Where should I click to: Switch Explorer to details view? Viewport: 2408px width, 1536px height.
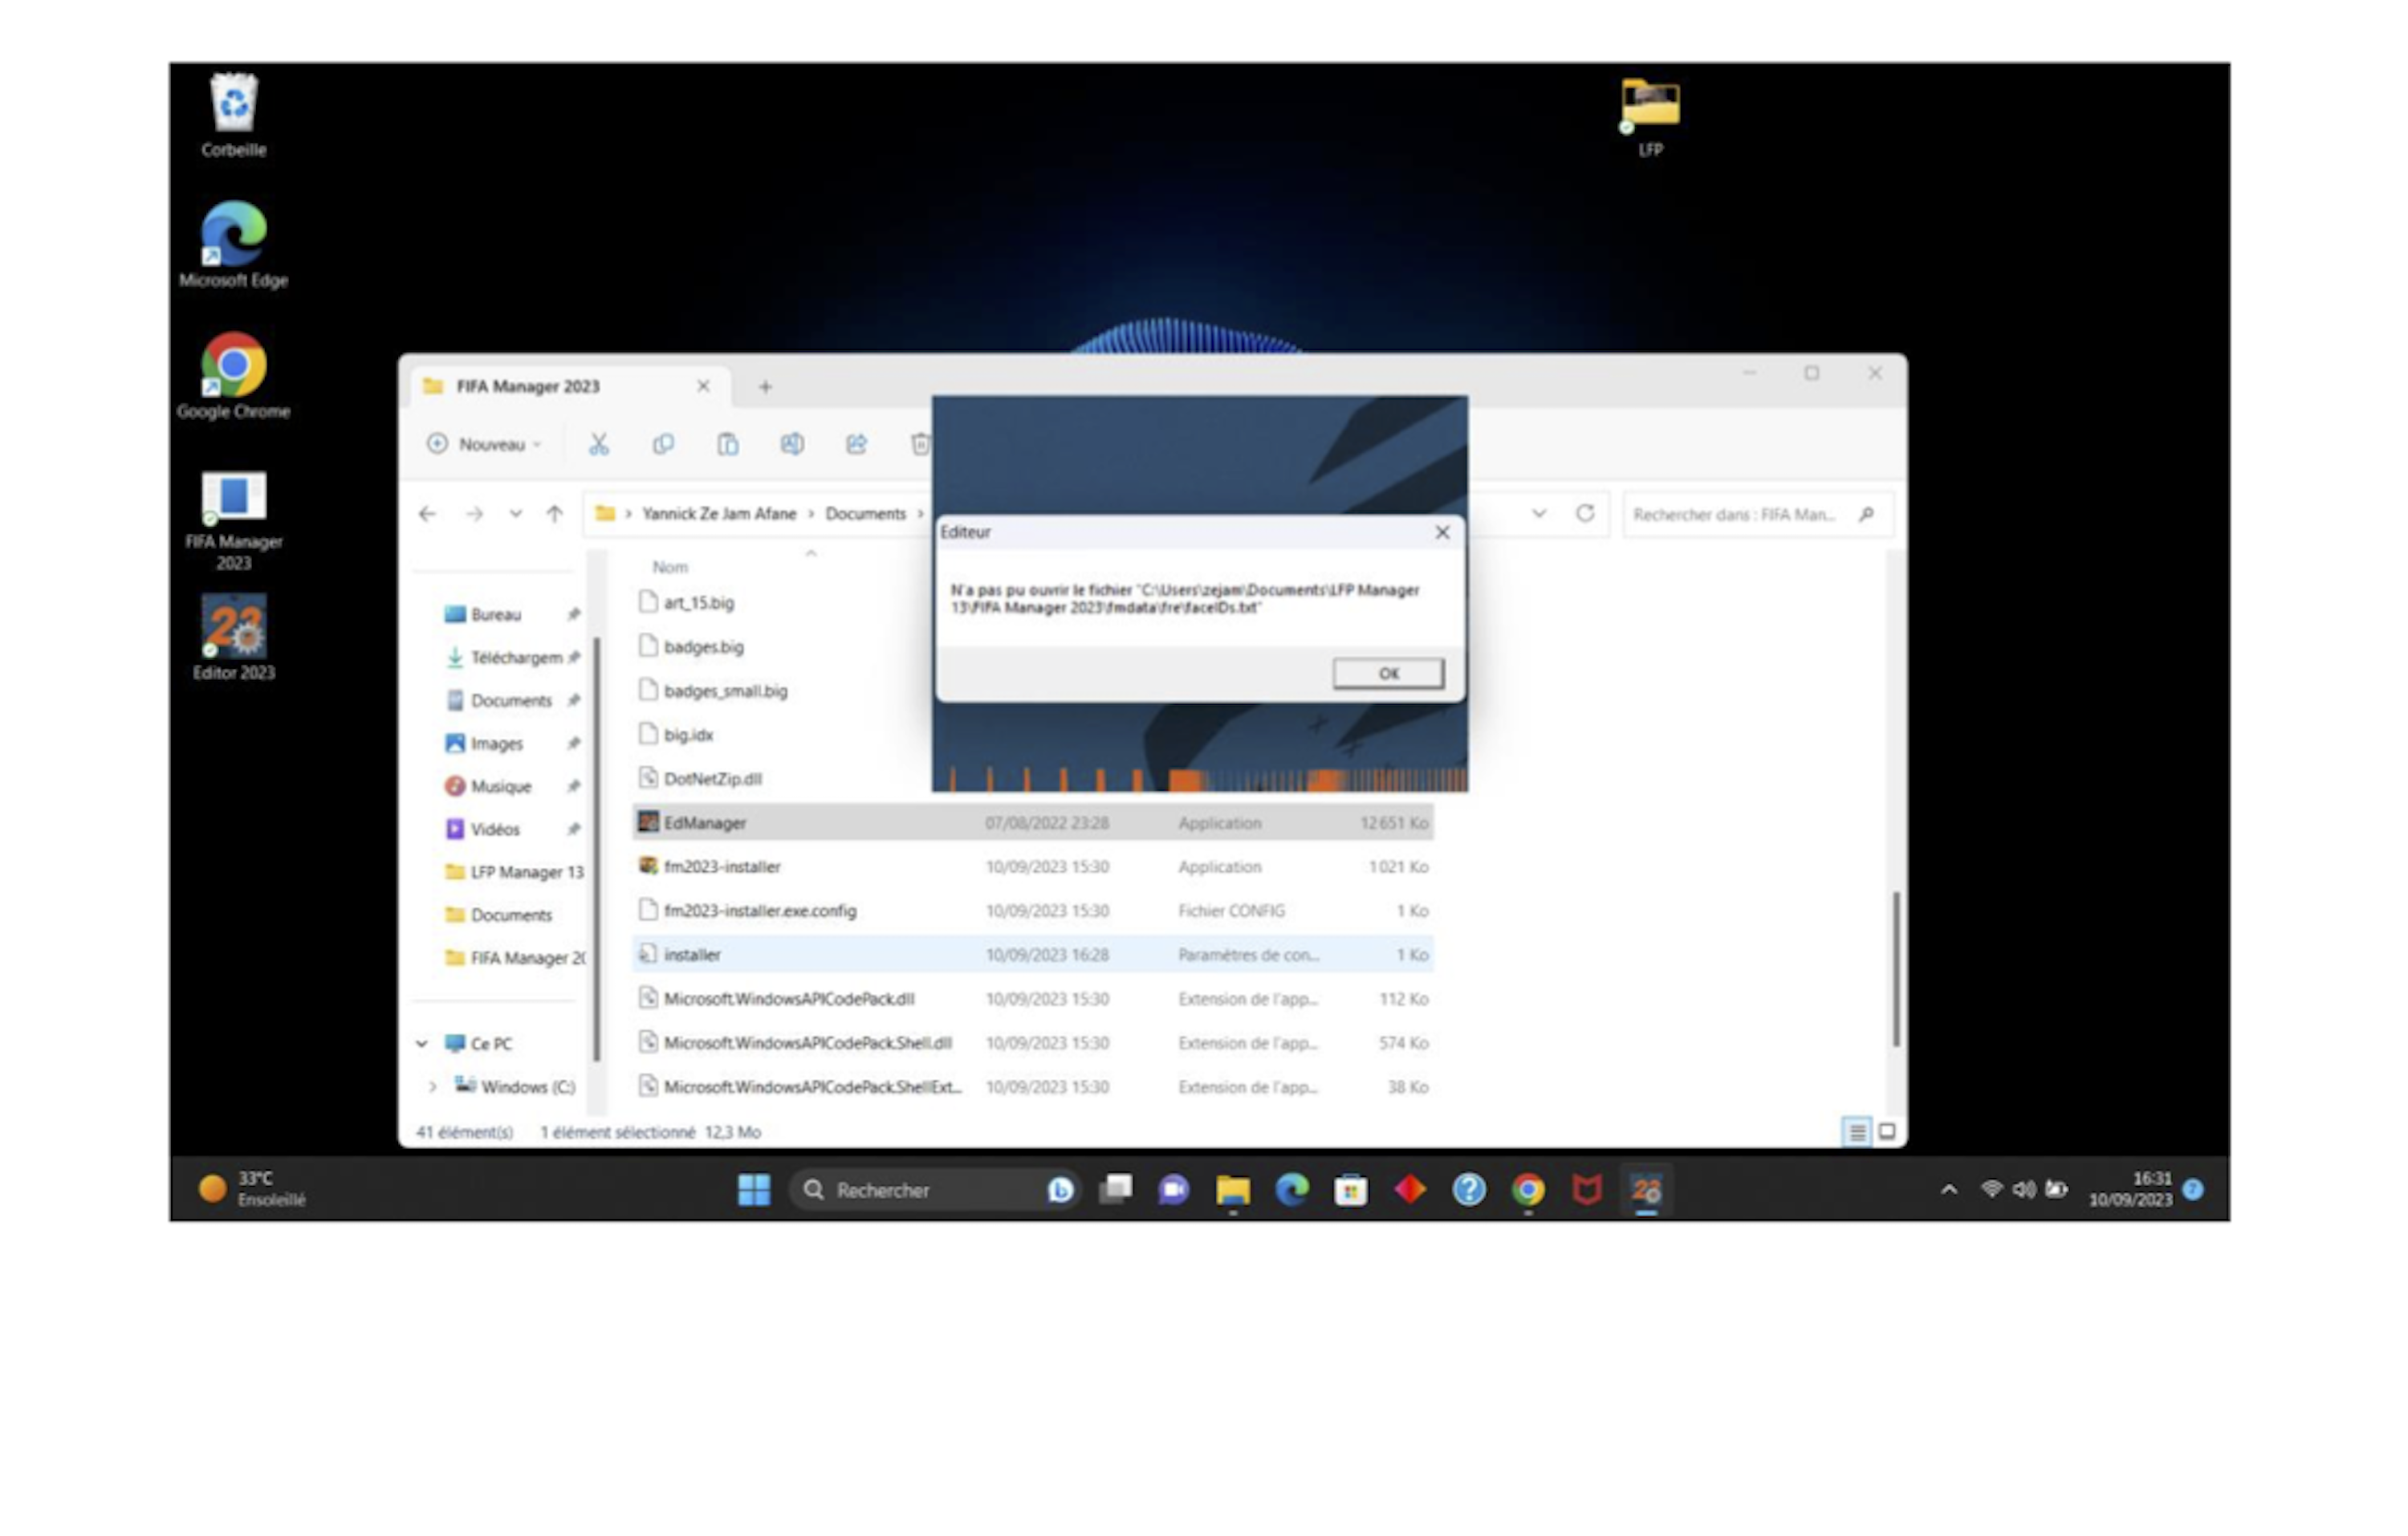pyautogui.click(x=1856, y=1132)
